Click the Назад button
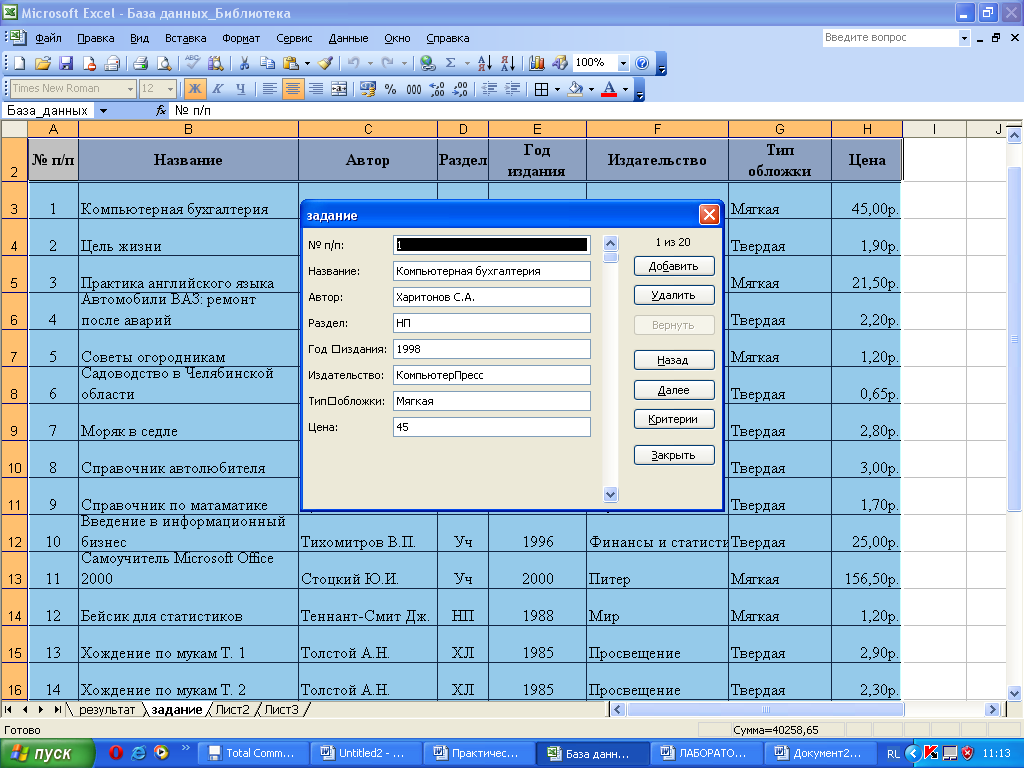1024x768 pixels. (x=674, y=360)
